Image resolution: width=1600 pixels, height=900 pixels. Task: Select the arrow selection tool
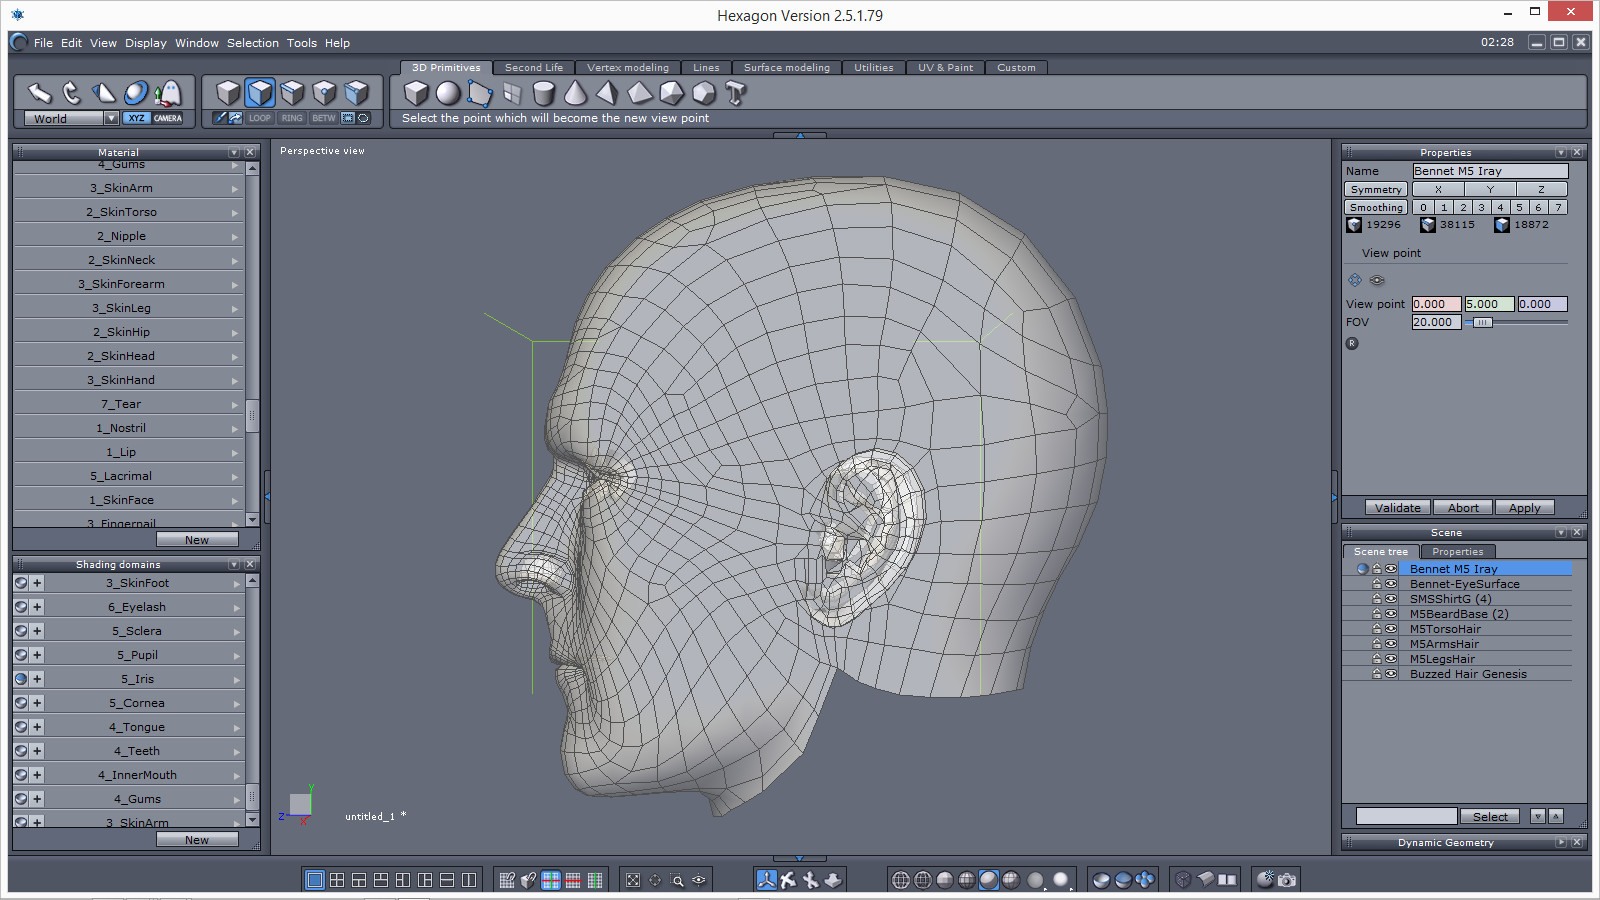[x=39, y=93]
